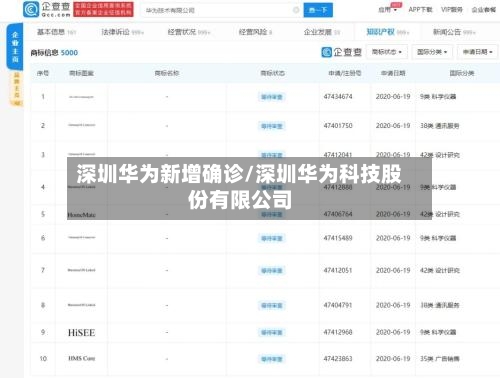Select registration number 47404791
The height and width of the screenshot is (378, 500).
pyautogui.click(x=338, y=305)
